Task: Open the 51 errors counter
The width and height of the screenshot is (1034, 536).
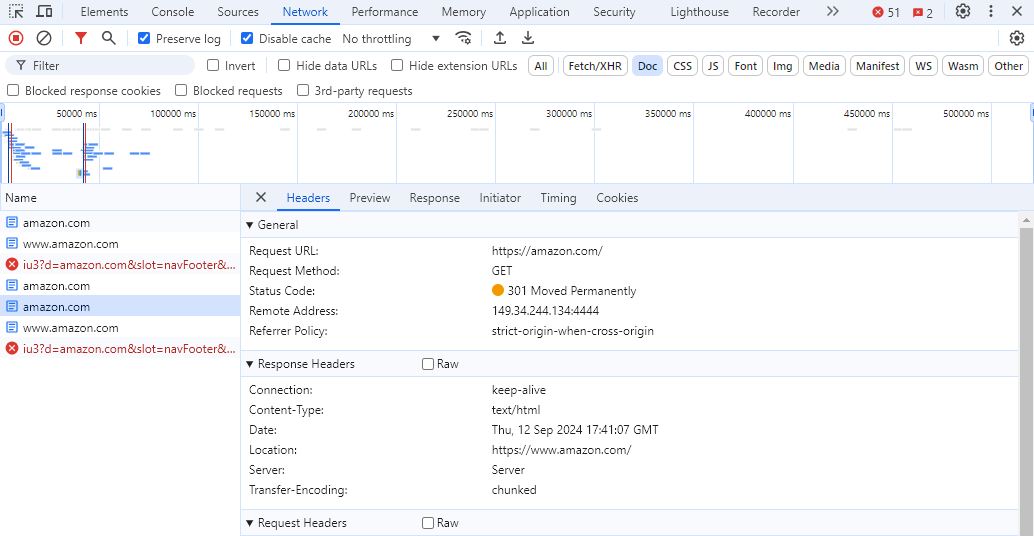Action: (886, 13)
